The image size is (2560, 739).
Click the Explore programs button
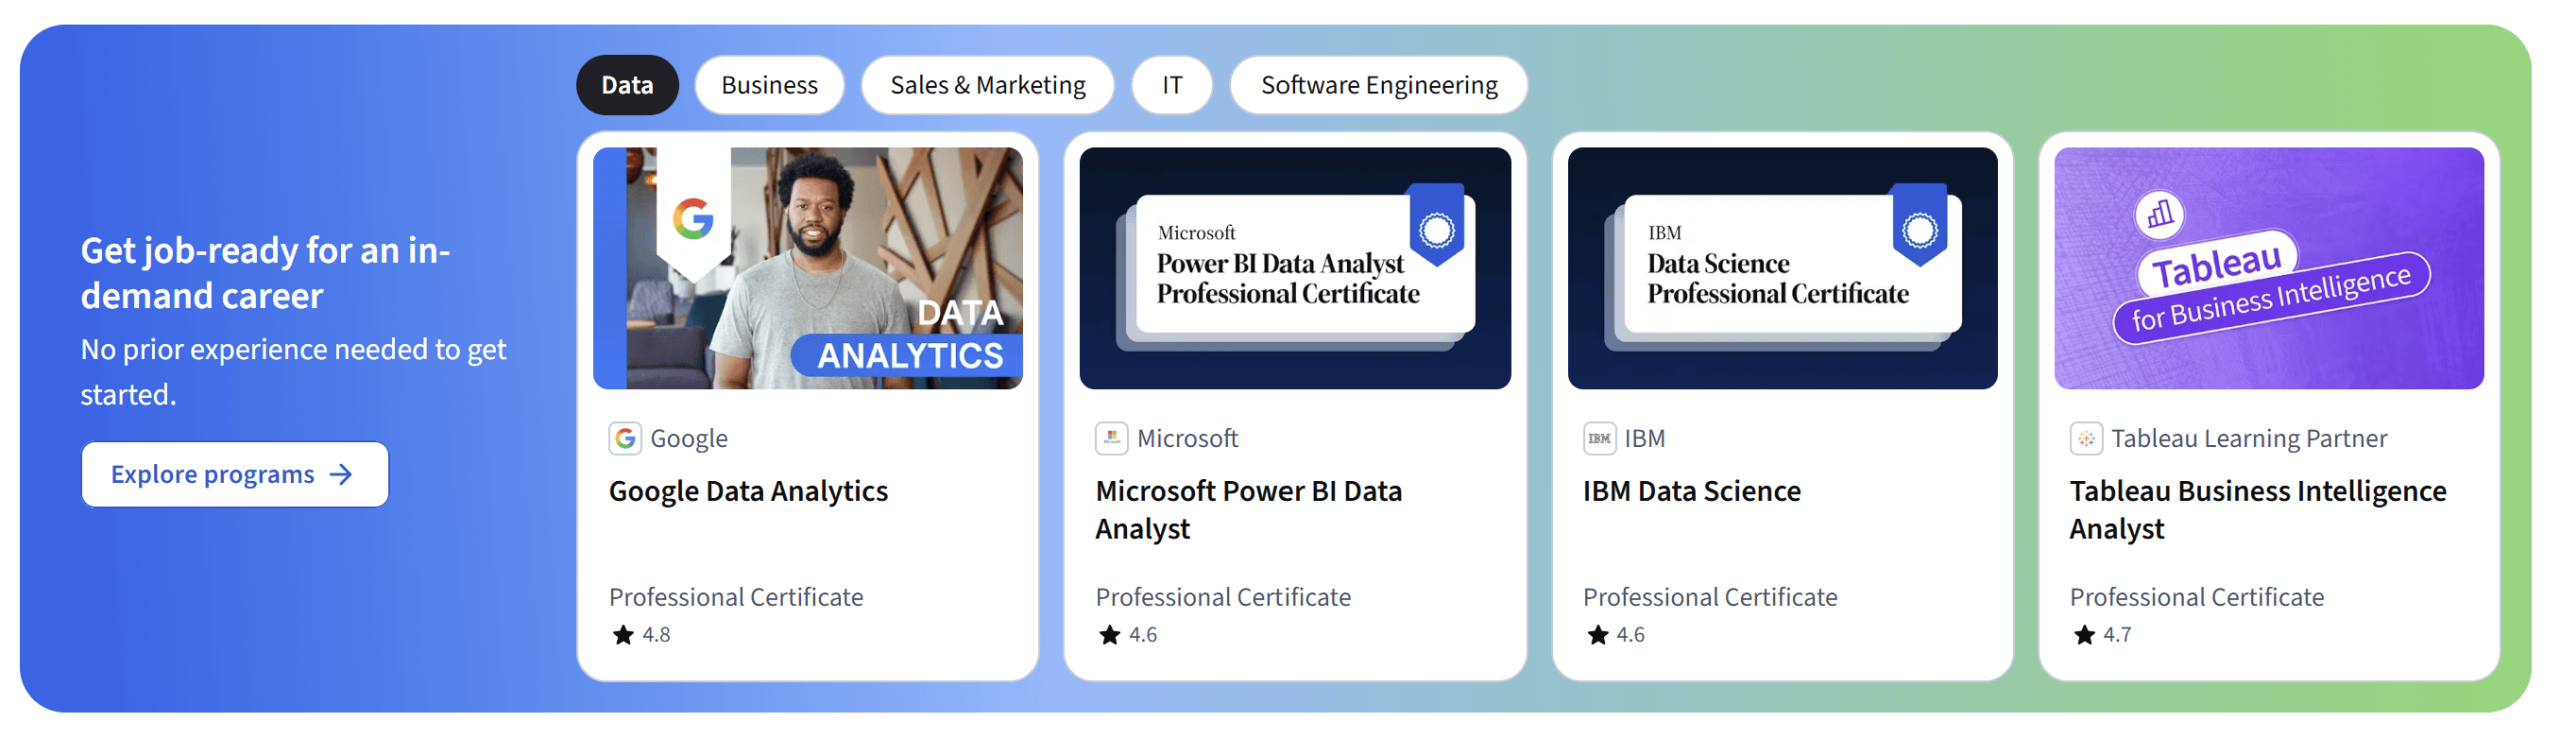[235, 474]
